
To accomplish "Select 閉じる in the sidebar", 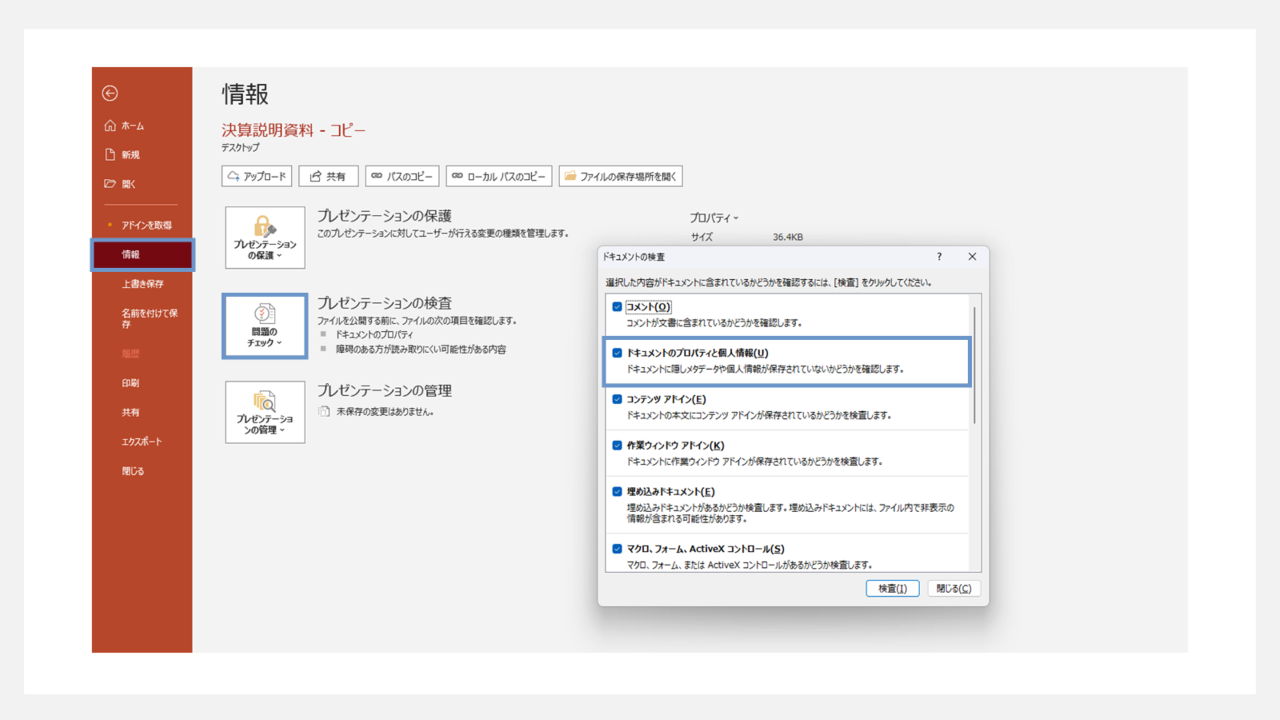I will pos(142,471).
